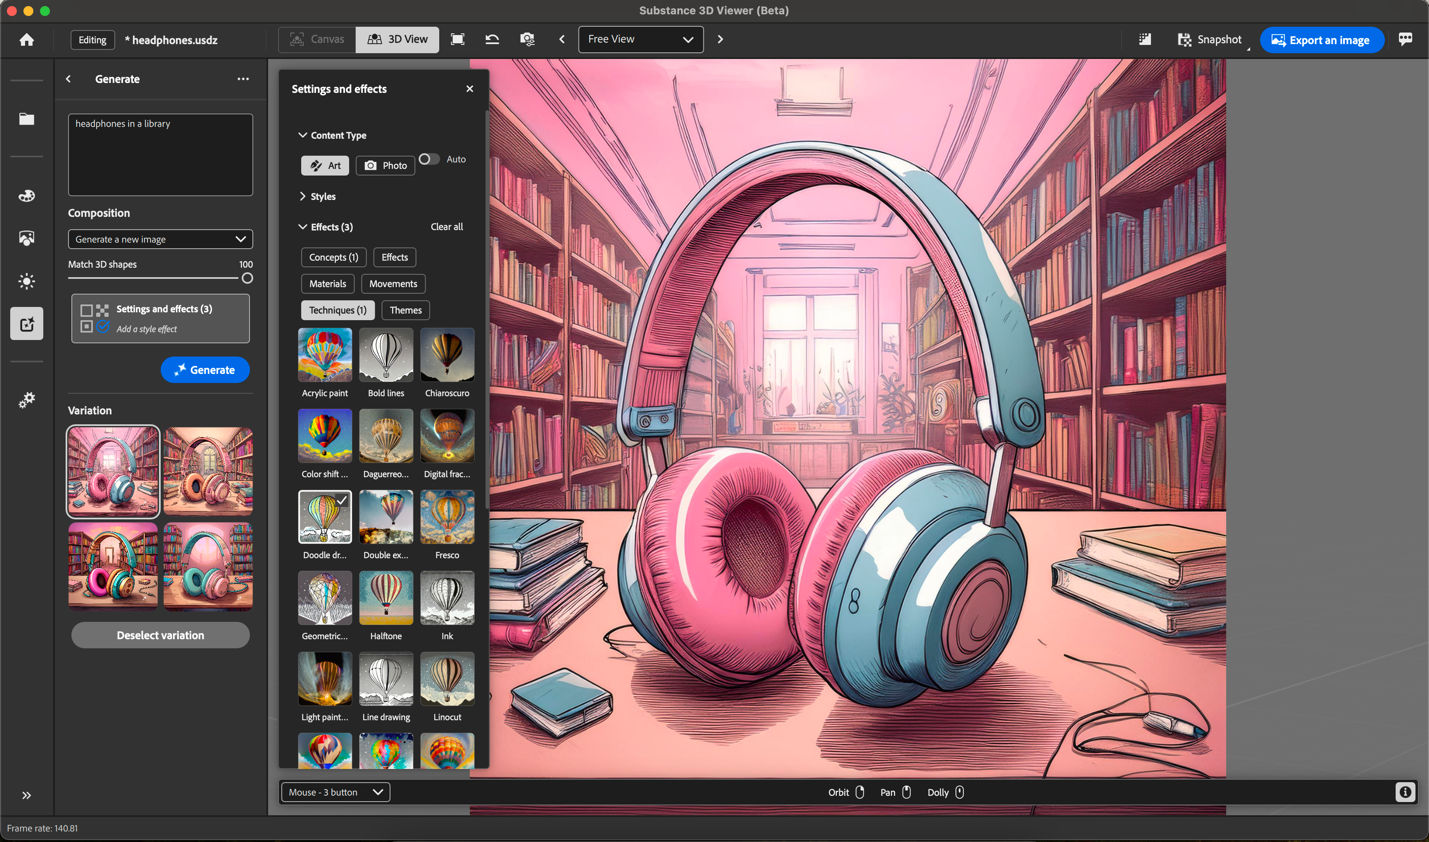Enable the Bold lines effect

386,355
